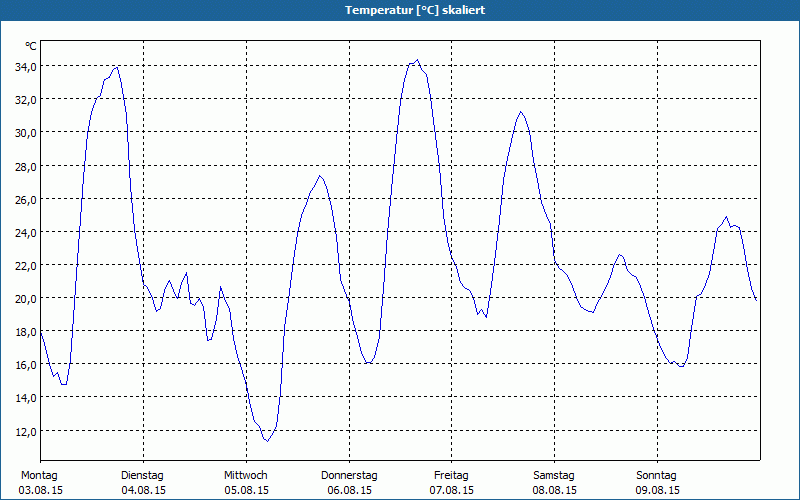The width and height of the screenshot is (800, 500).
Task: Click the 26,0 value on the temperature axis
Action: [x=25, y=199]
